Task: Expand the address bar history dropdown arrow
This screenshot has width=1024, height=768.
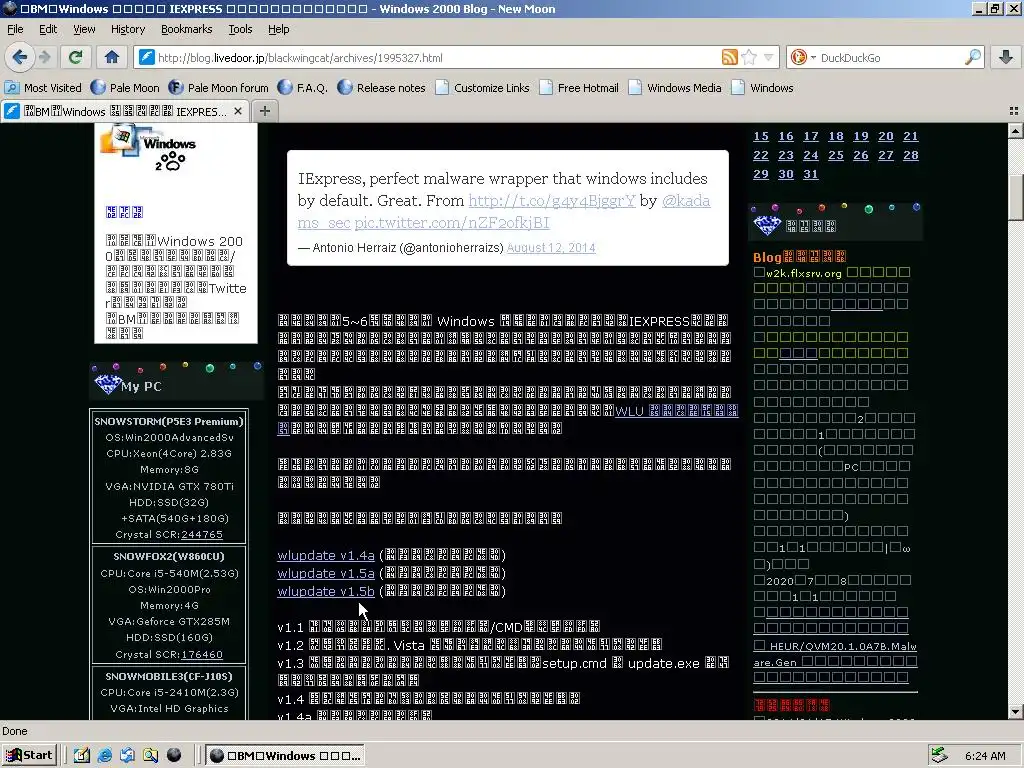Action: pos(769,57)
